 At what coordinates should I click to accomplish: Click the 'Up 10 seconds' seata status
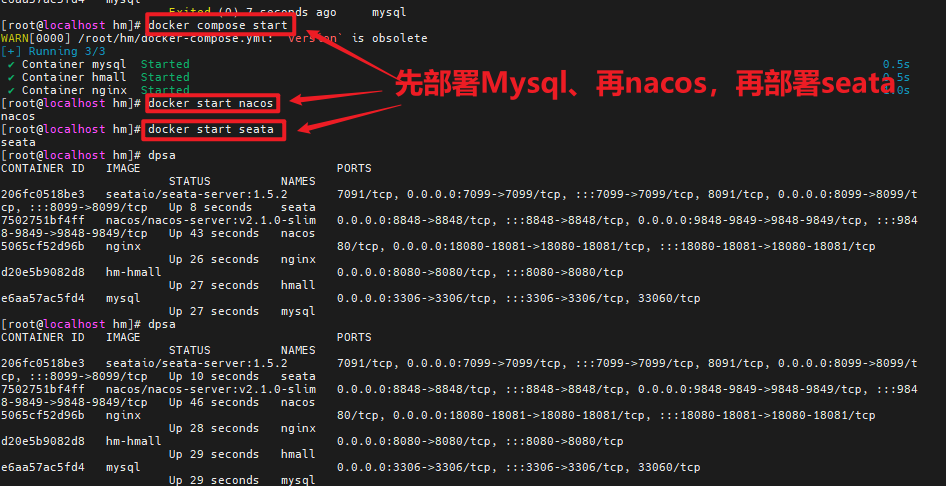[x=213, y=376]
